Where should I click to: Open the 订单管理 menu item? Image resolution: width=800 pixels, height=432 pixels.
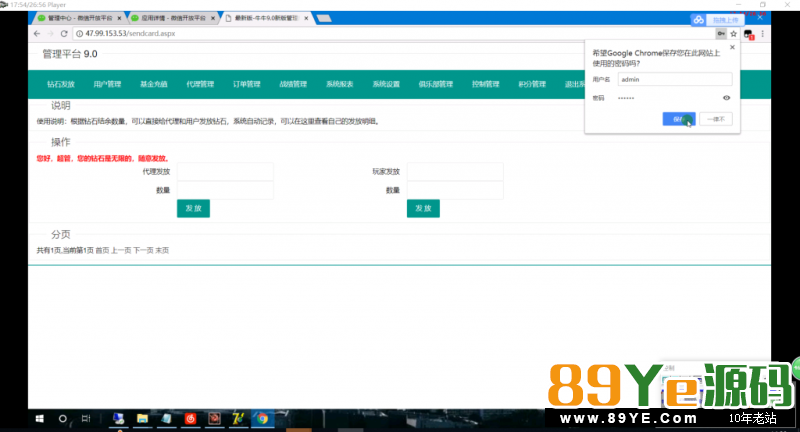click(x=246, y=84)
